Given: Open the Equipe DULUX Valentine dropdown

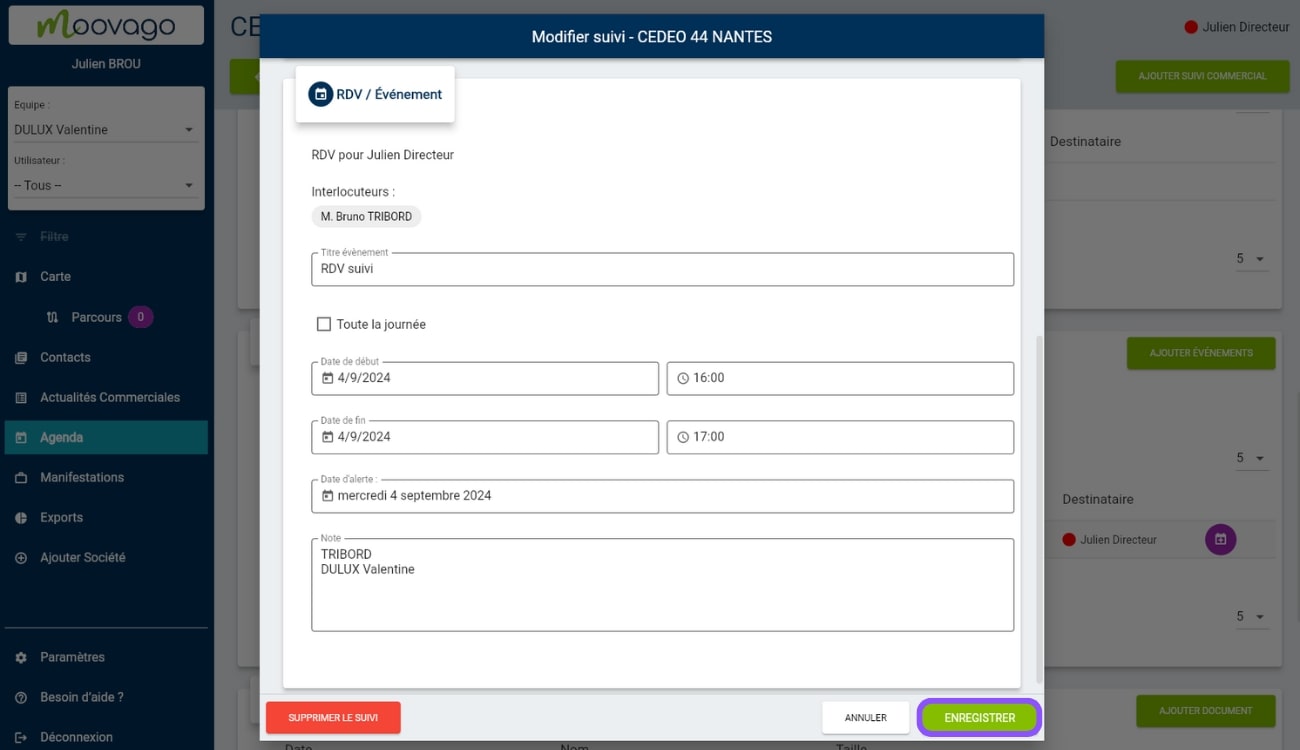Looking at the screenshot, I should (105, 130).
